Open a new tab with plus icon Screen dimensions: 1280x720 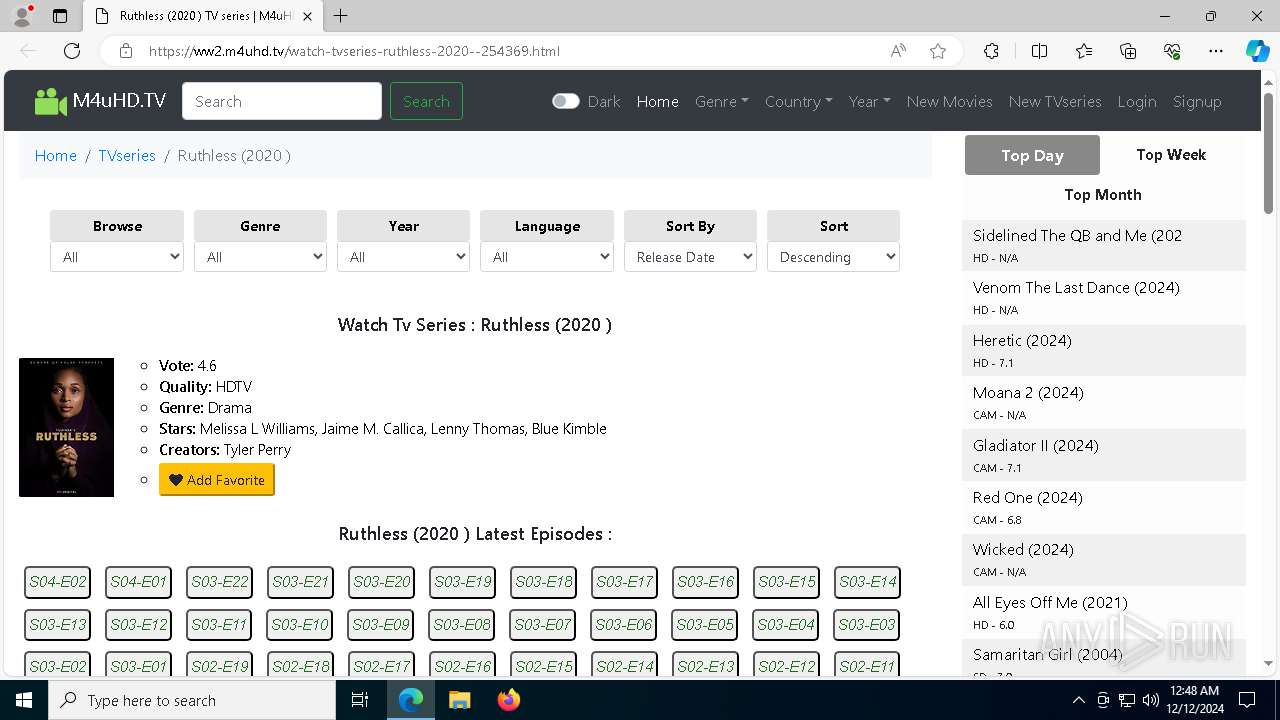pos(341,16)
